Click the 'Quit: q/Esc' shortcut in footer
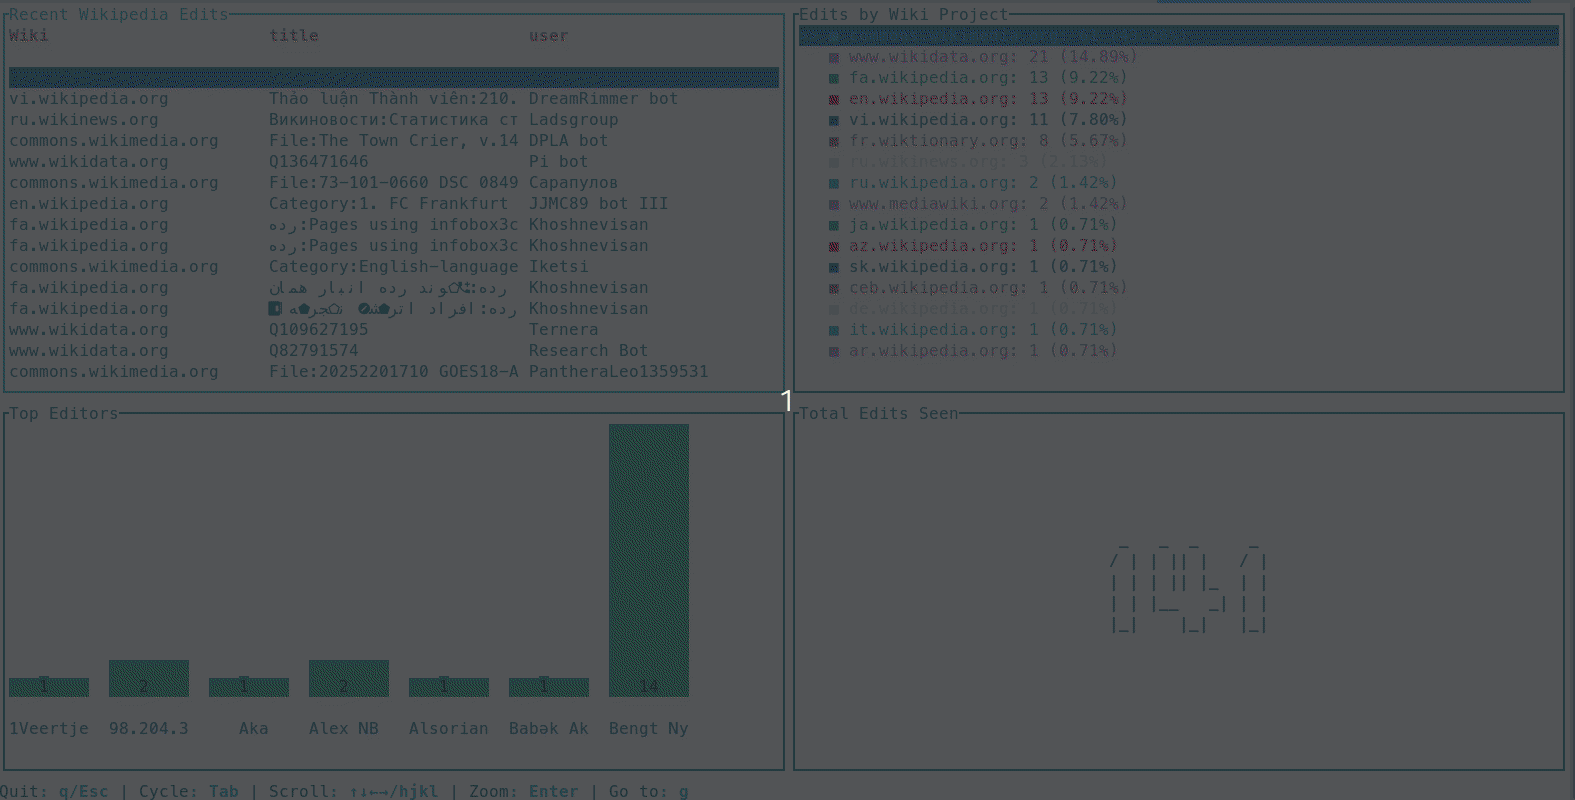 click(54, 791)
